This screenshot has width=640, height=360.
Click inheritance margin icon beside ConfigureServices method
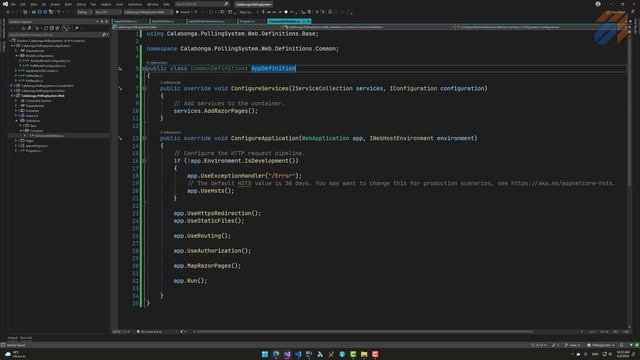(x=120, y=89)
